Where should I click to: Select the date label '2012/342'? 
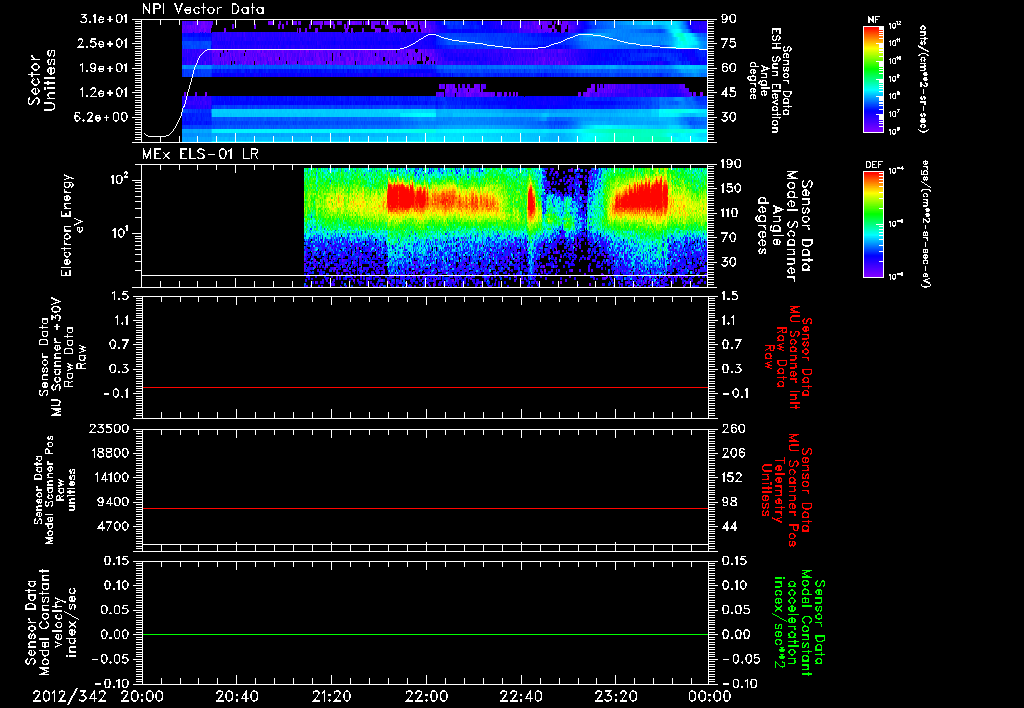(x=69, y=696)
